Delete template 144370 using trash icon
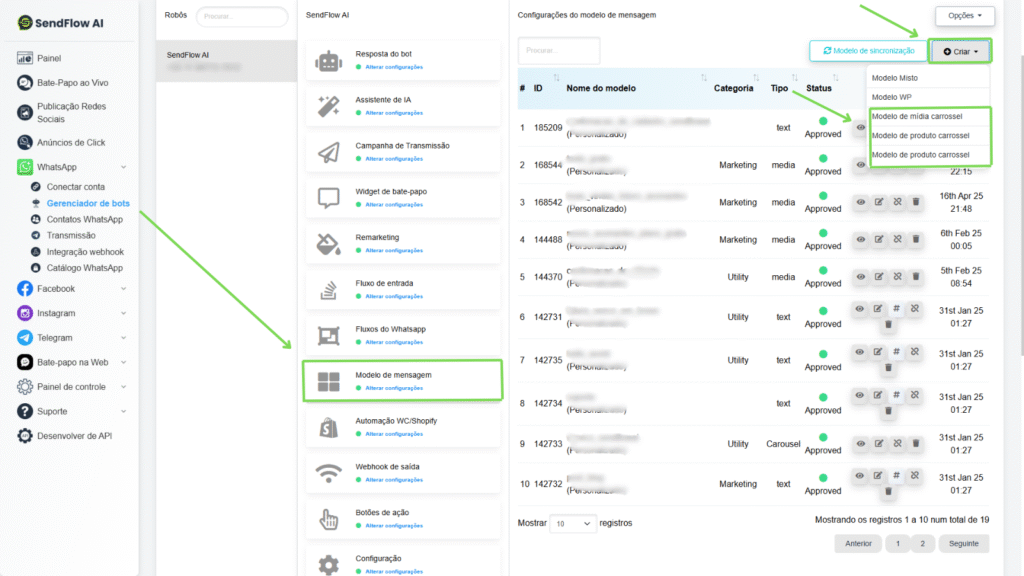Viewport: 1024px width, 576px height. [916, 276]
